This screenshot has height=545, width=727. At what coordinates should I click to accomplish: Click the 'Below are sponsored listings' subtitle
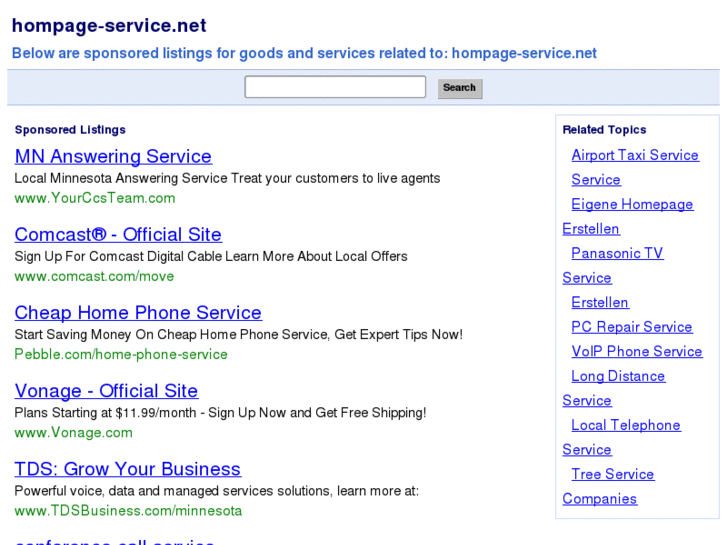point(304,53)
